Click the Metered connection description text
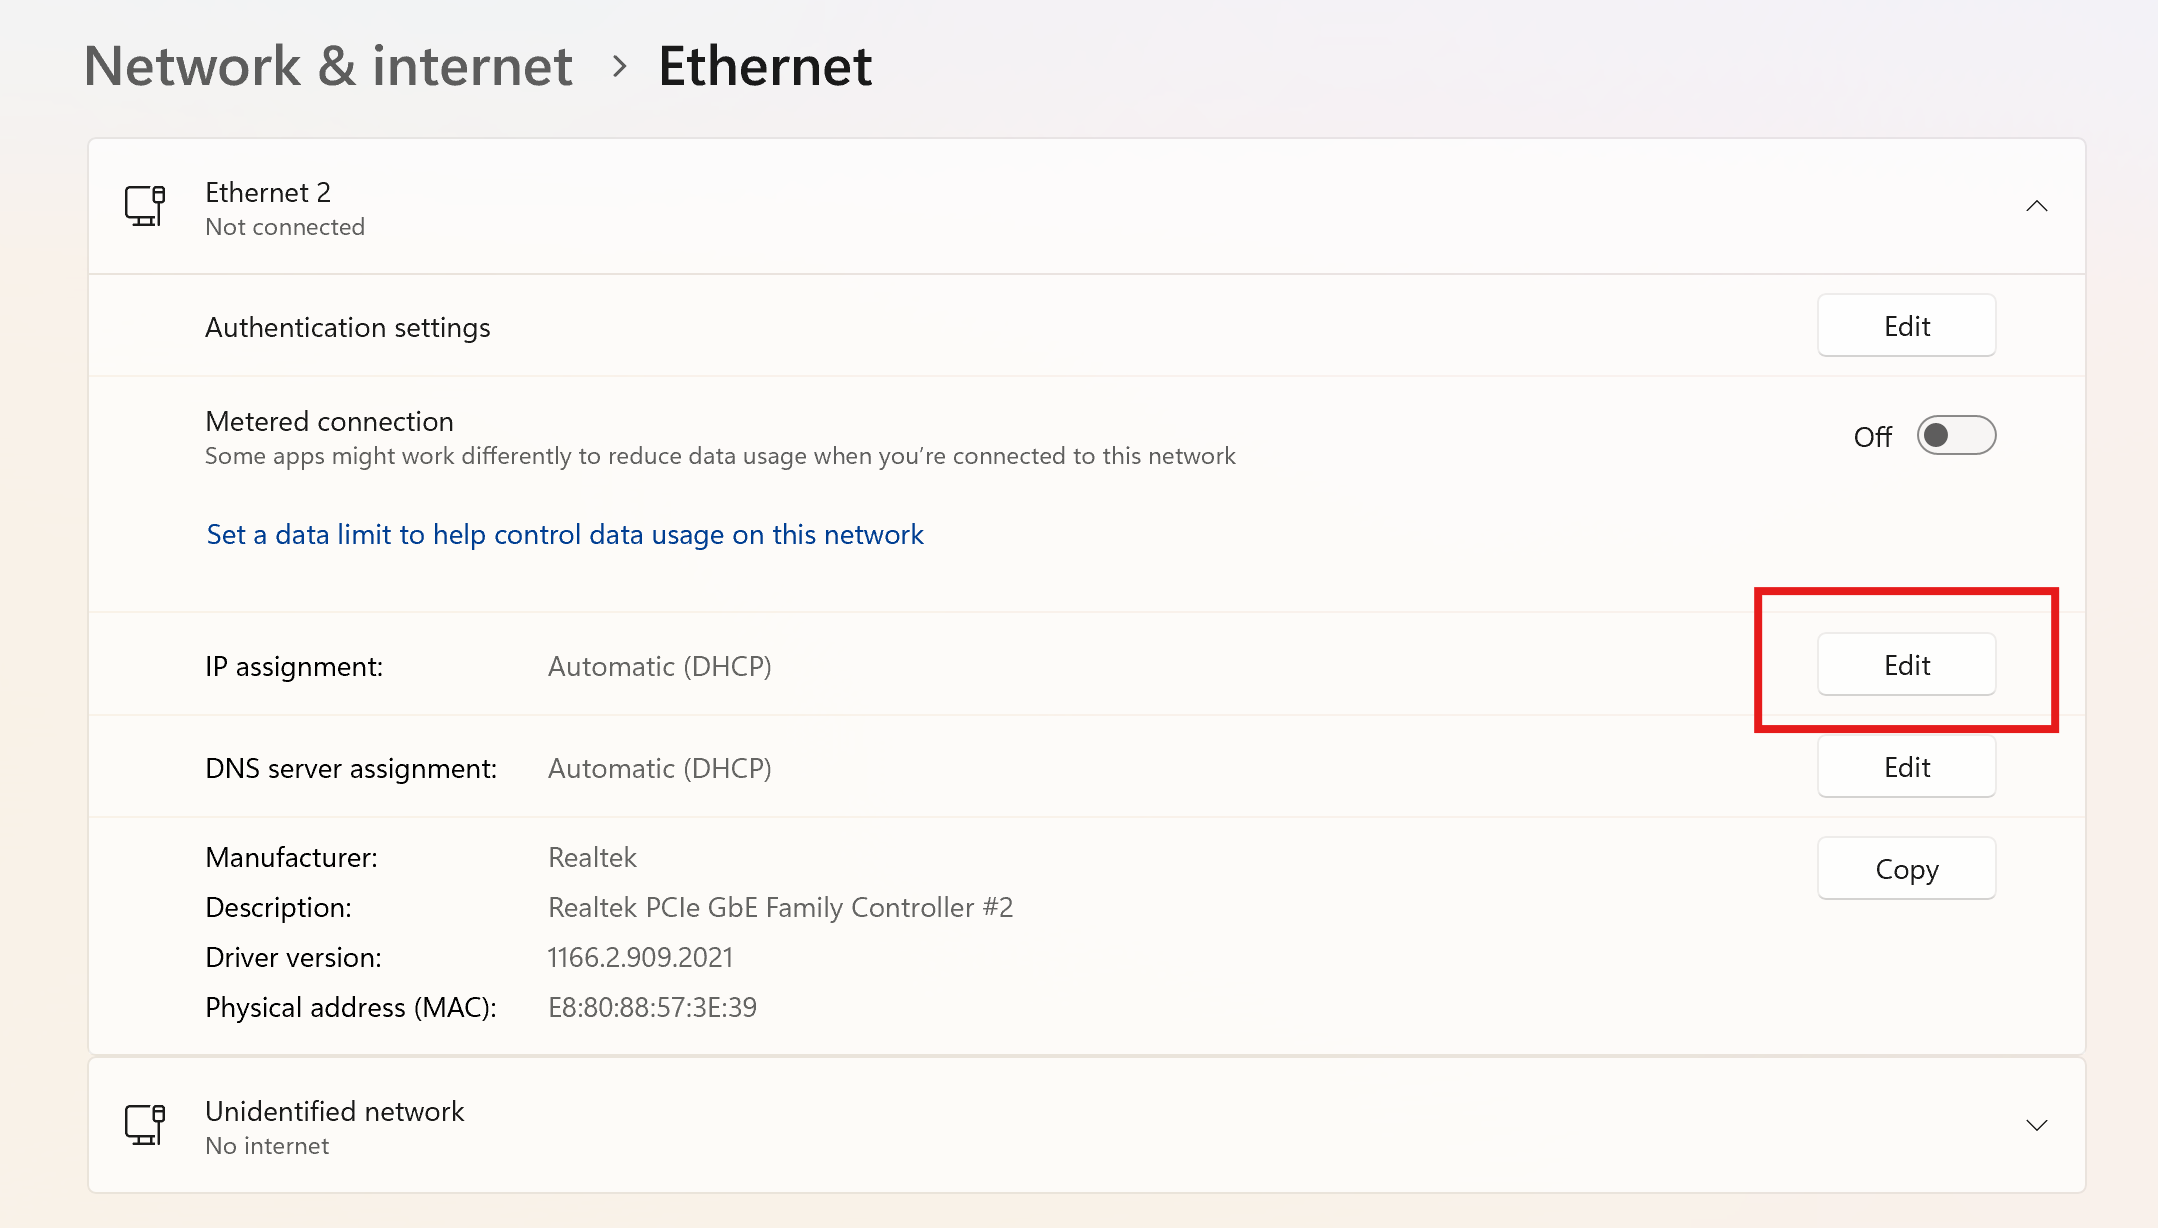The image size is (2158, 1228). pyautogui.click(x=720, y=456)
